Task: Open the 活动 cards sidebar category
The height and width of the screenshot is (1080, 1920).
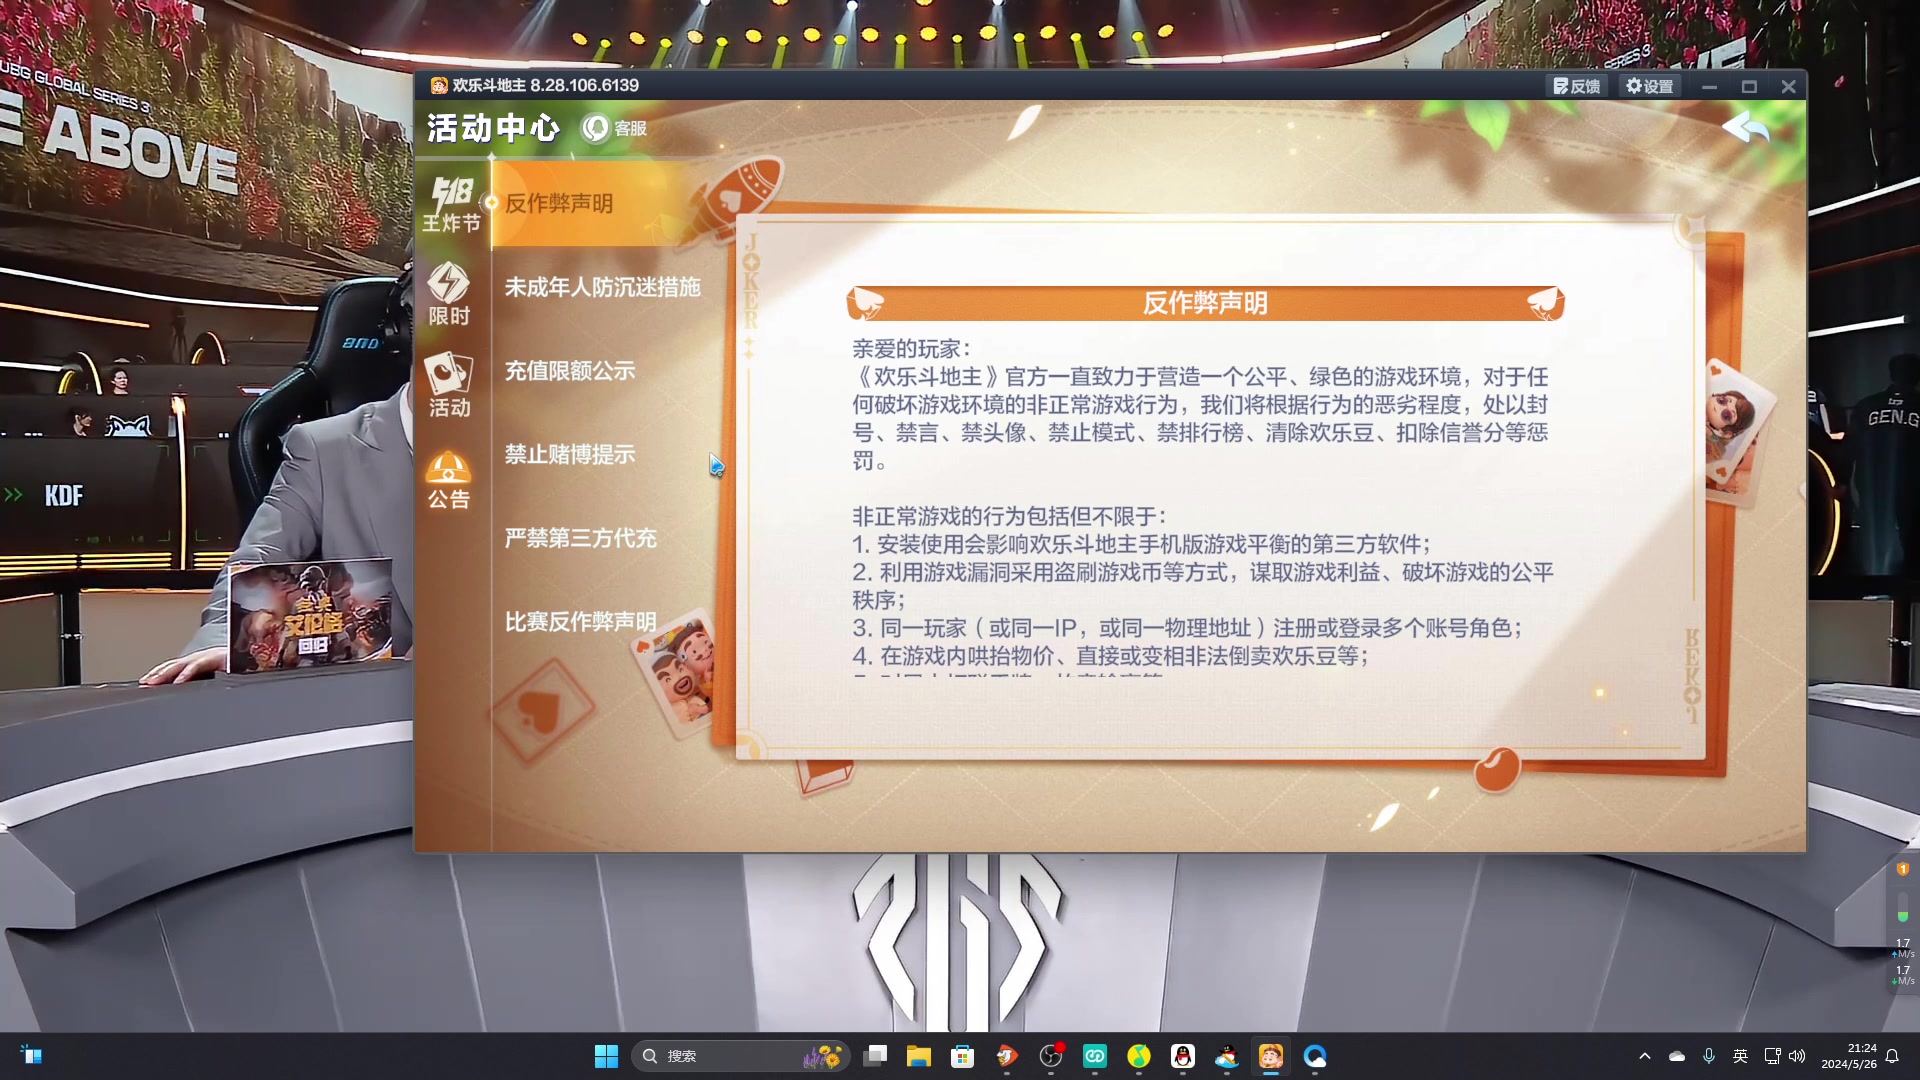Action: point(449,386)
